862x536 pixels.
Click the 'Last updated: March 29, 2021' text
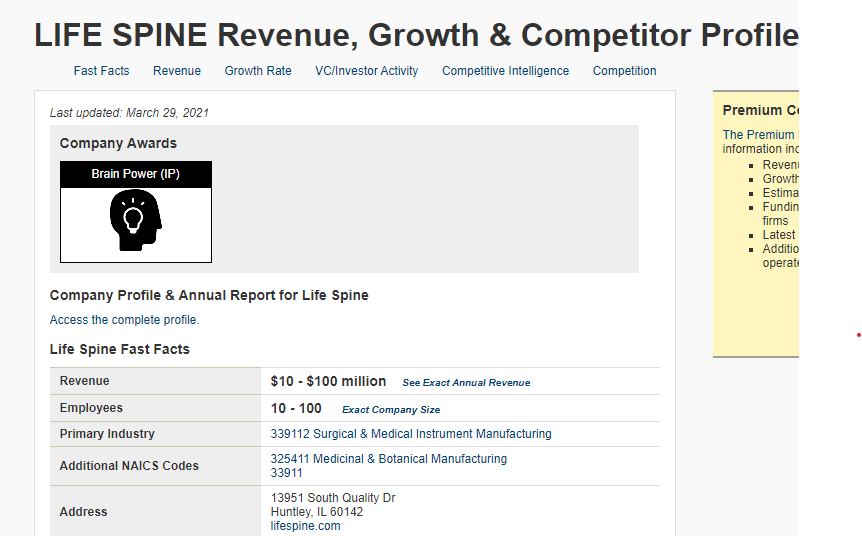(x=129, y=113)
